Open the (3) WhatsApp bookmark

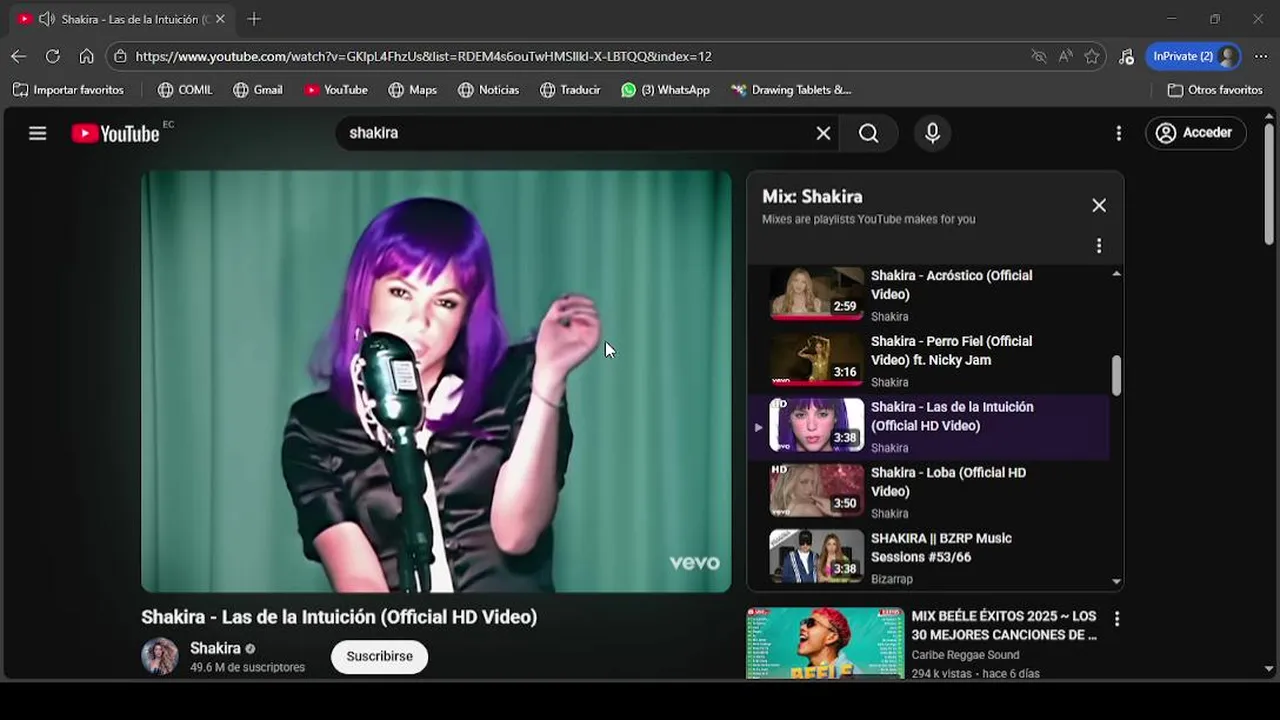[665, 90]
